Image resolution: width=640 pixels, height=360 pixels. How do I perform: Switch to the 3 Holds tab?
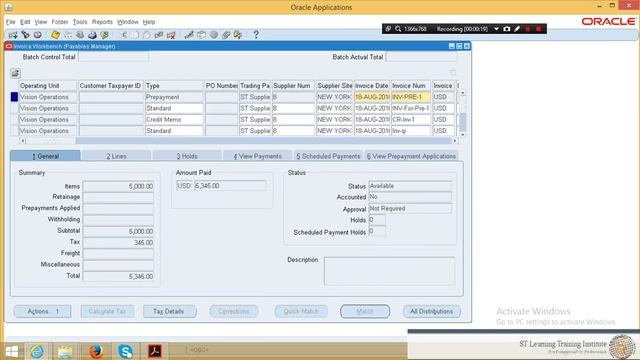click(187, 156)
